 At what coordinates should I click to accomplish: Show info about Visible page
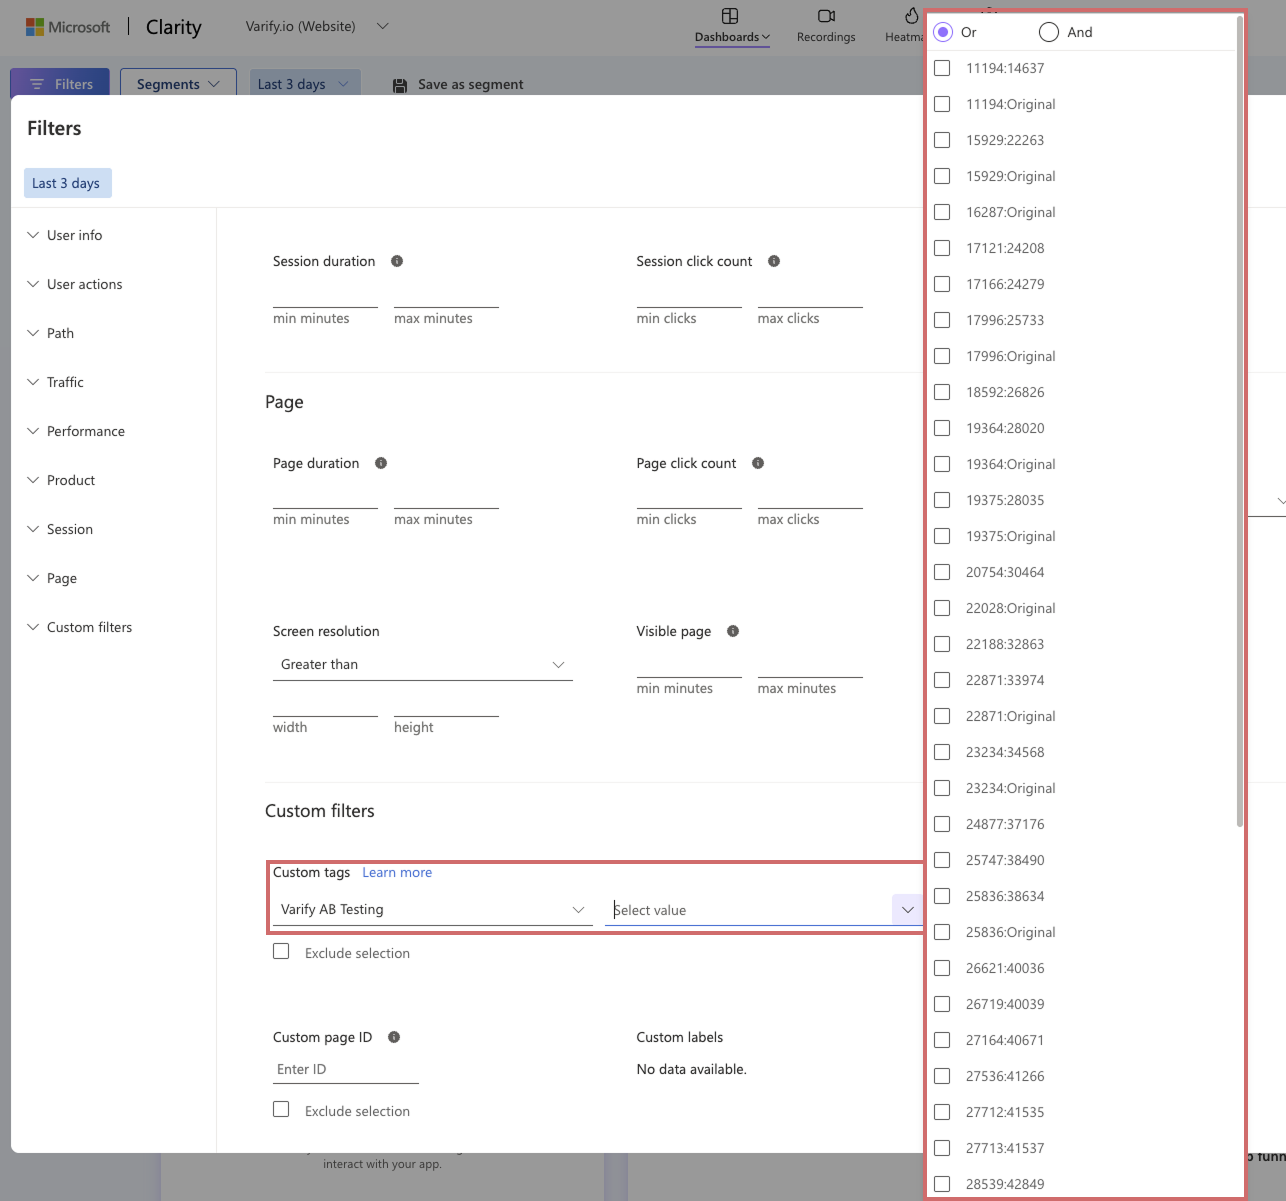click(x=733, y=631)
